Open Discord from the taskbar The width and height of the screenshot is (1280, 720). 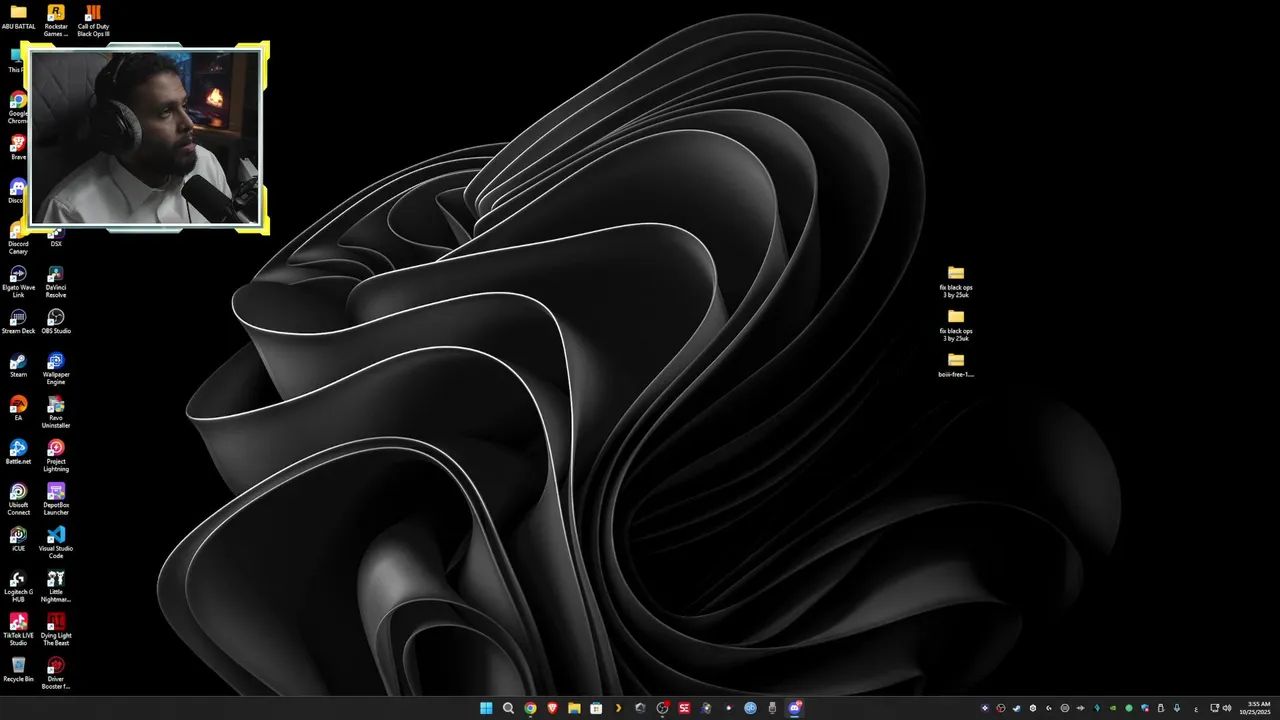pyautogui.click(x=794, y=708)
